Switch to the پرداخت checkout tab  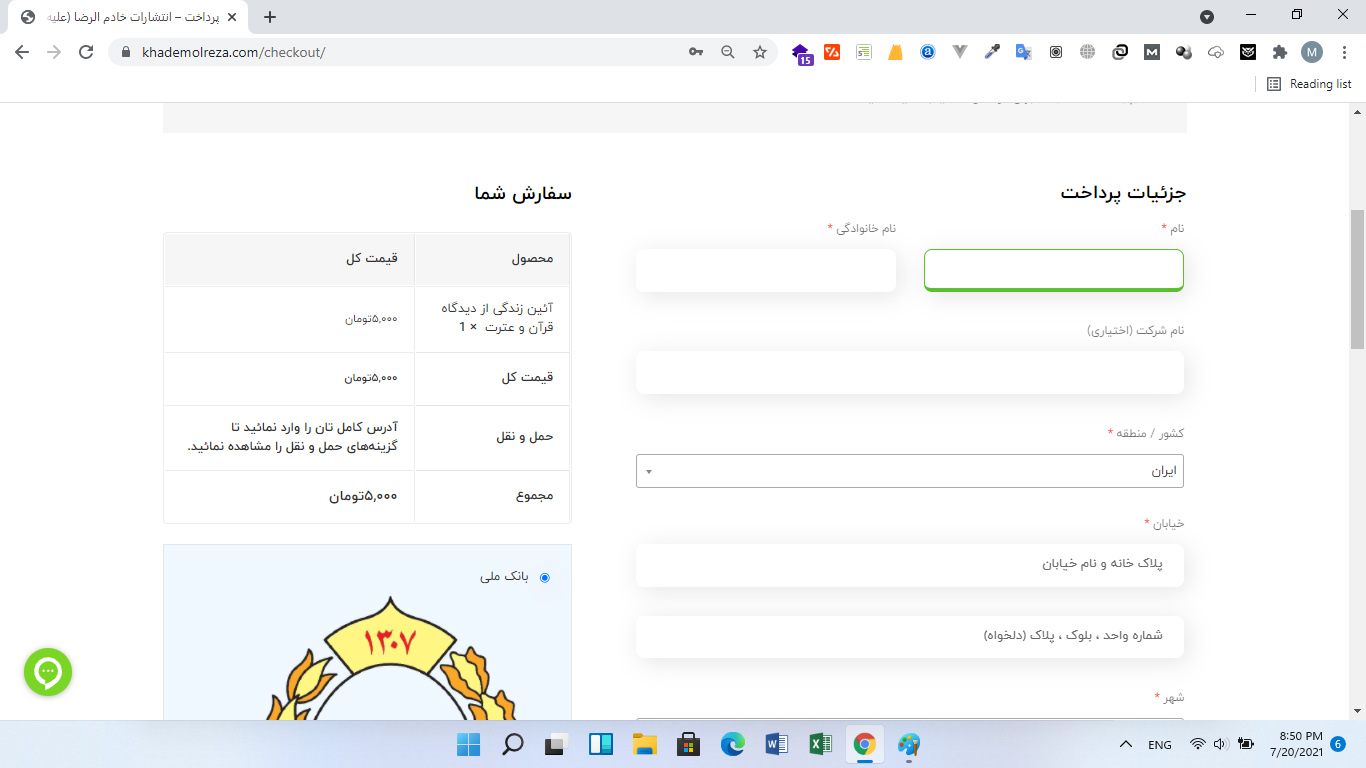(120, 16)
